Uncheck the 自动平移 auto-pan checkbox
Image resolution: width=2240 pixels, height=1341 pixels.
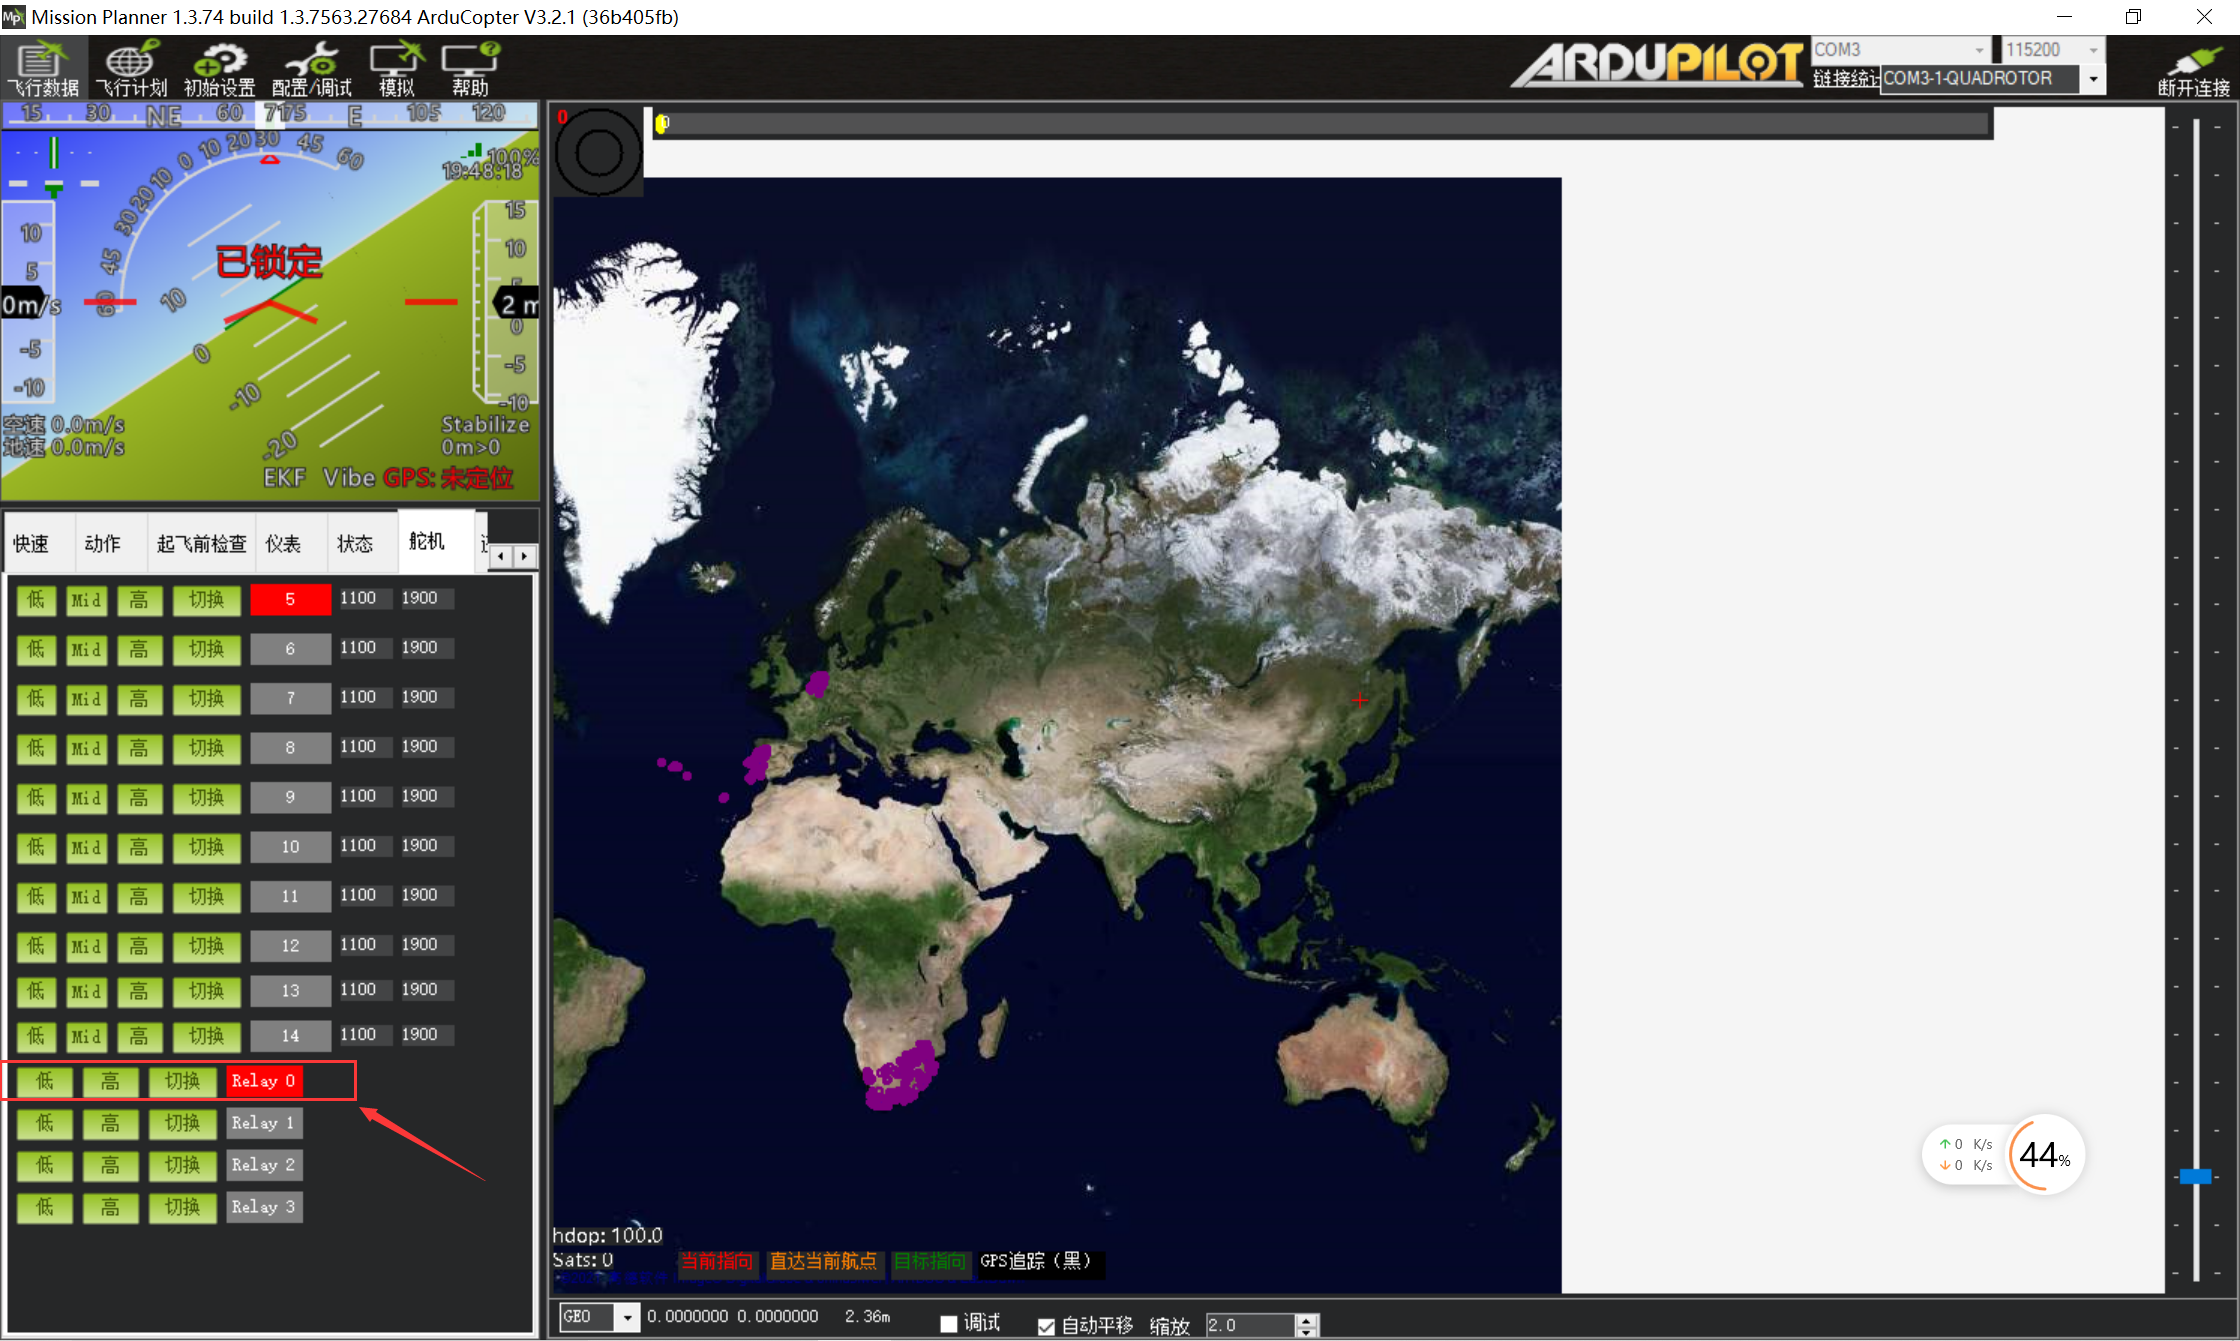click(1046, 1326)
